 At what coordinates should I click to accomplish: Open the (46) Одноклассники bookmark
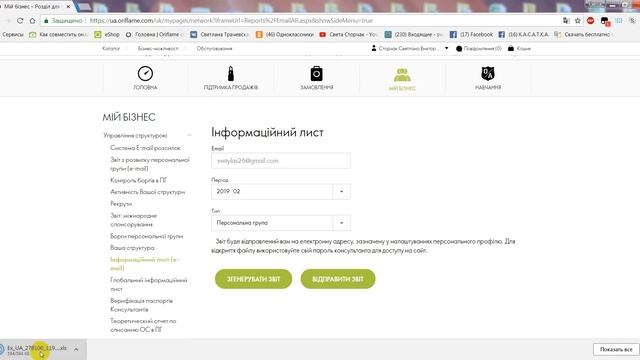(284, 35)
